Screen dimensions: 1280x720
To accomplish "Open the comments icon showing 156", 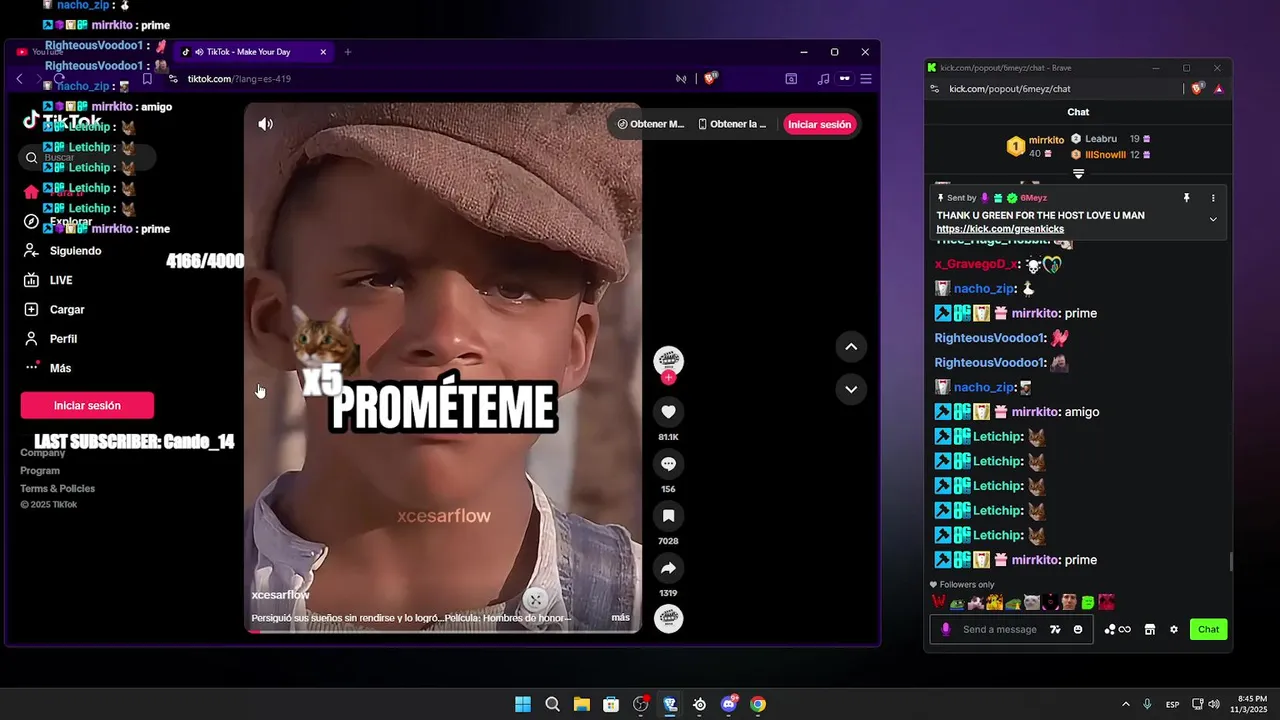I will (668, 464).
